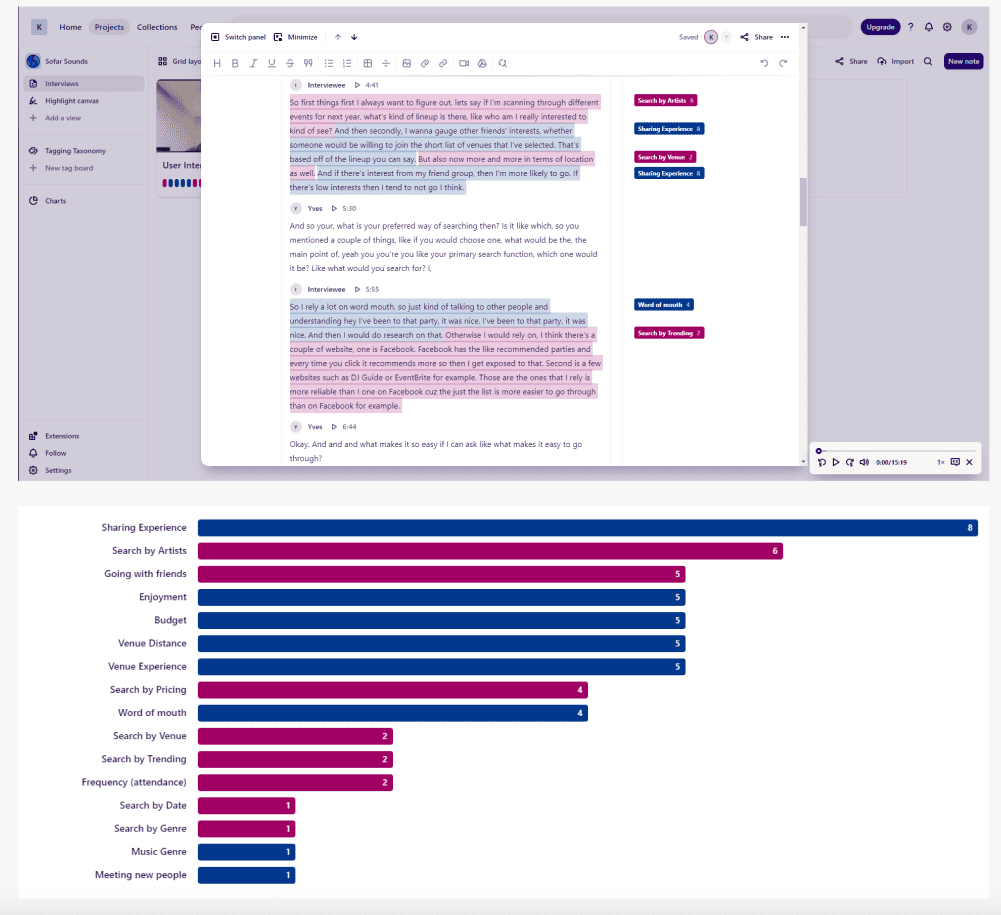
Task: Toggle closed captions in audio player
Action: tap(955, 462)
